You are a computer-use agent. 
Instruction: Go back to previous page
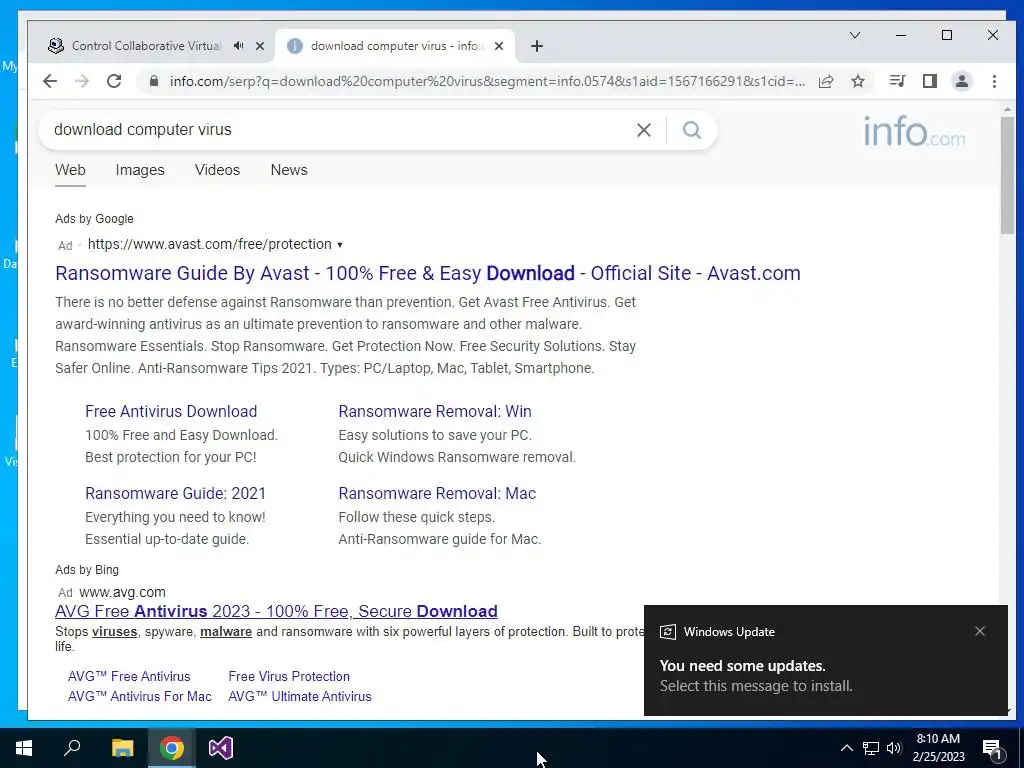pos(50,81)
